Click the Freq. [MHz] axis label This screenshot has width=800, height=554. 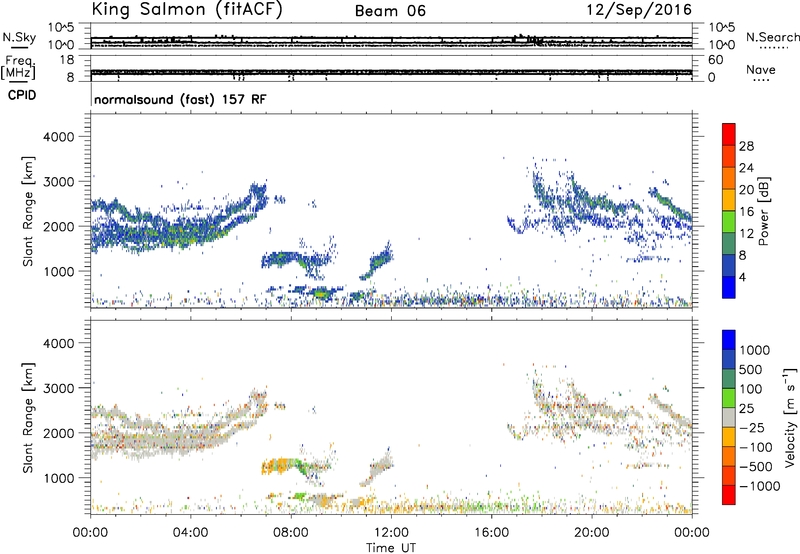click(x=19, y=67)
